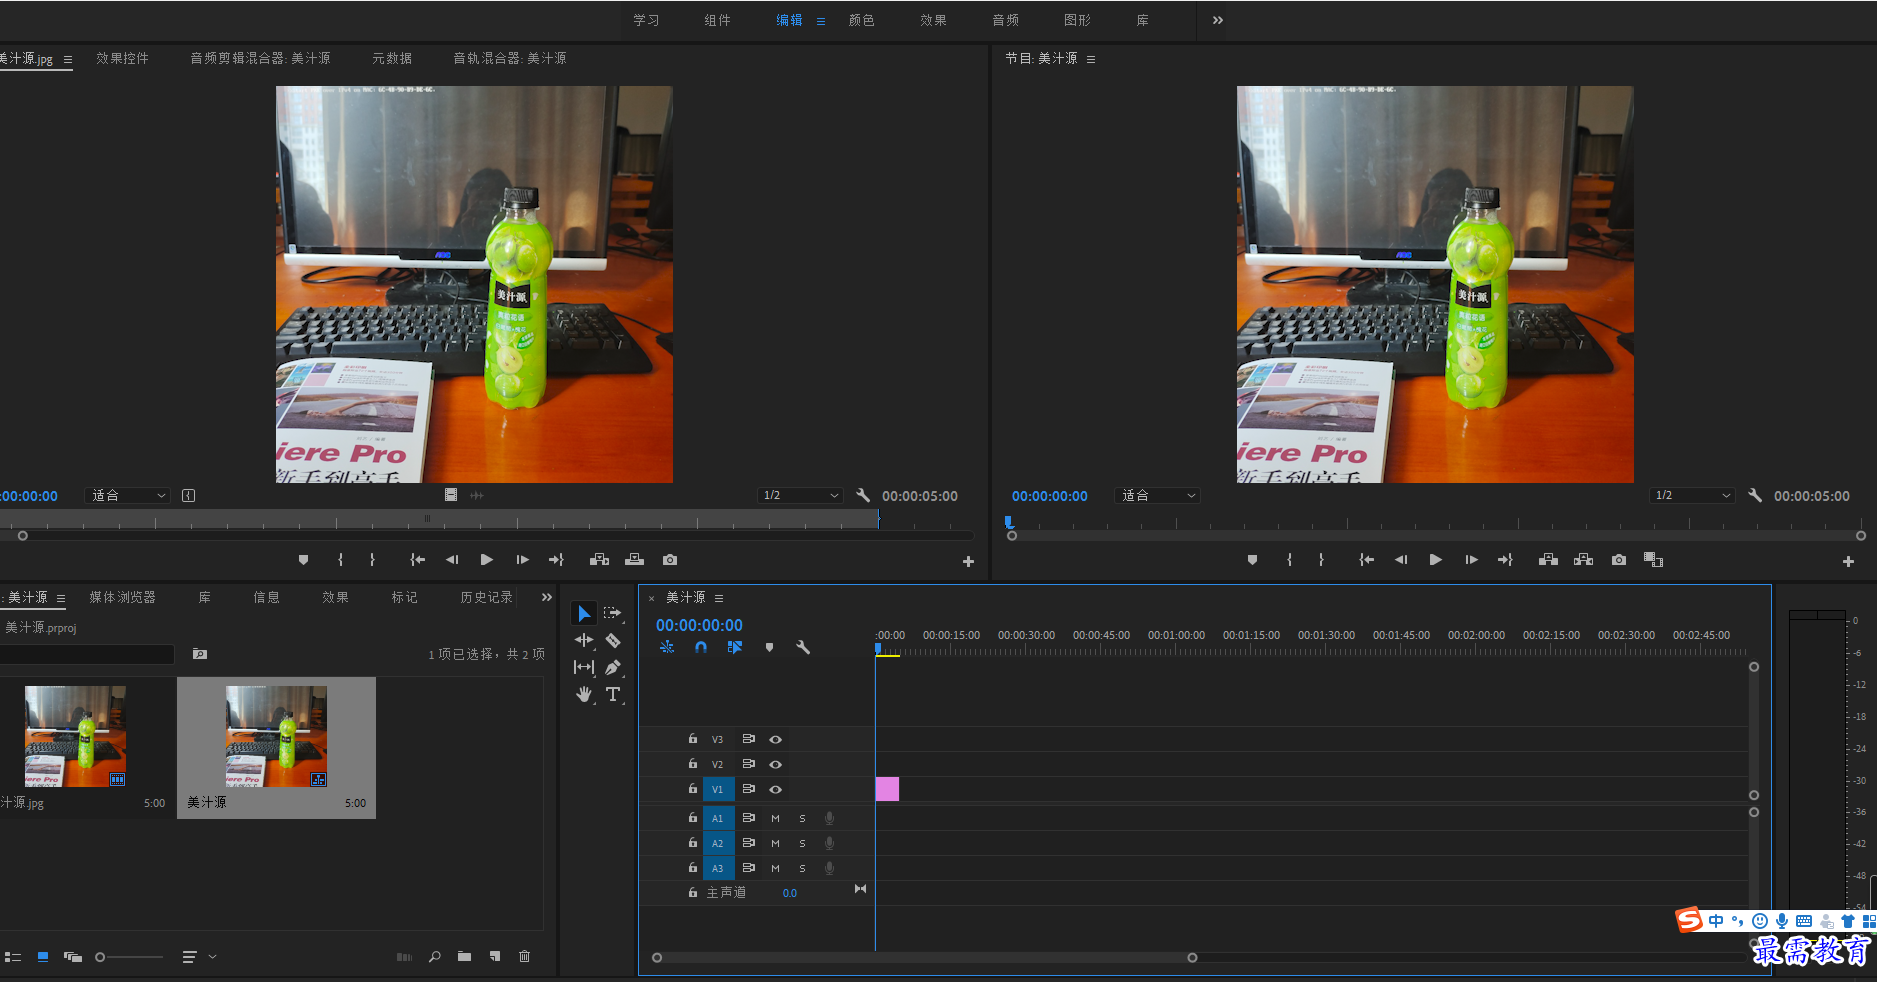This screenshot has width=1877, height=982.
Task: Click New Bin folder in Project panel
Action: 464,957
